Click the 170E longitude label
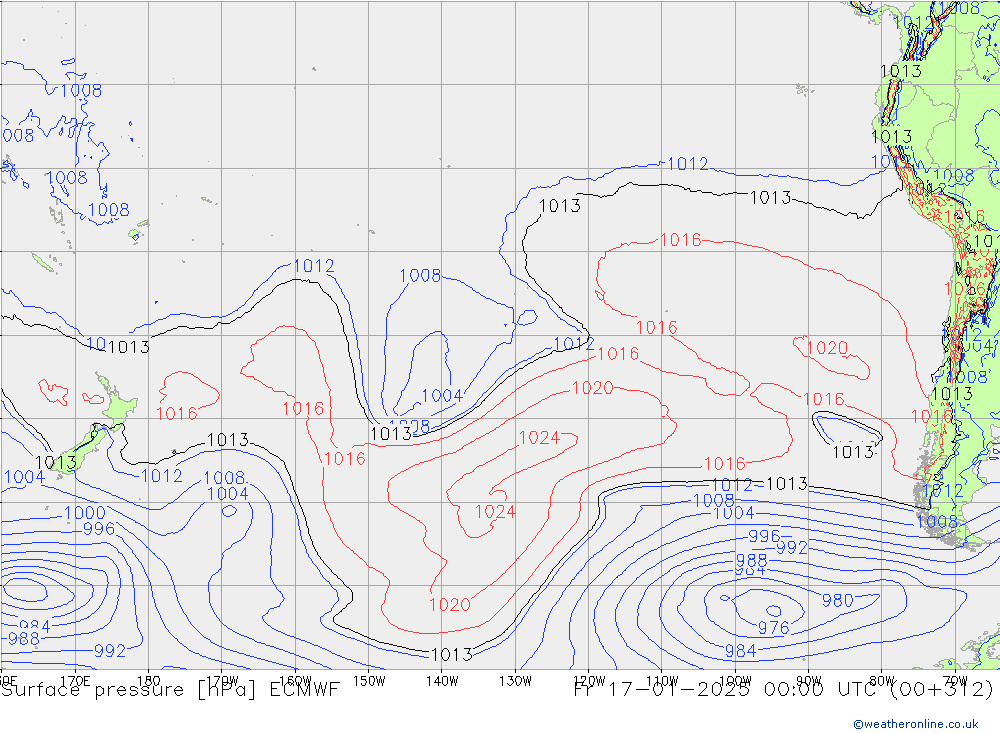The height and width of the screenshot is (733, 1000). coord(75,680)
